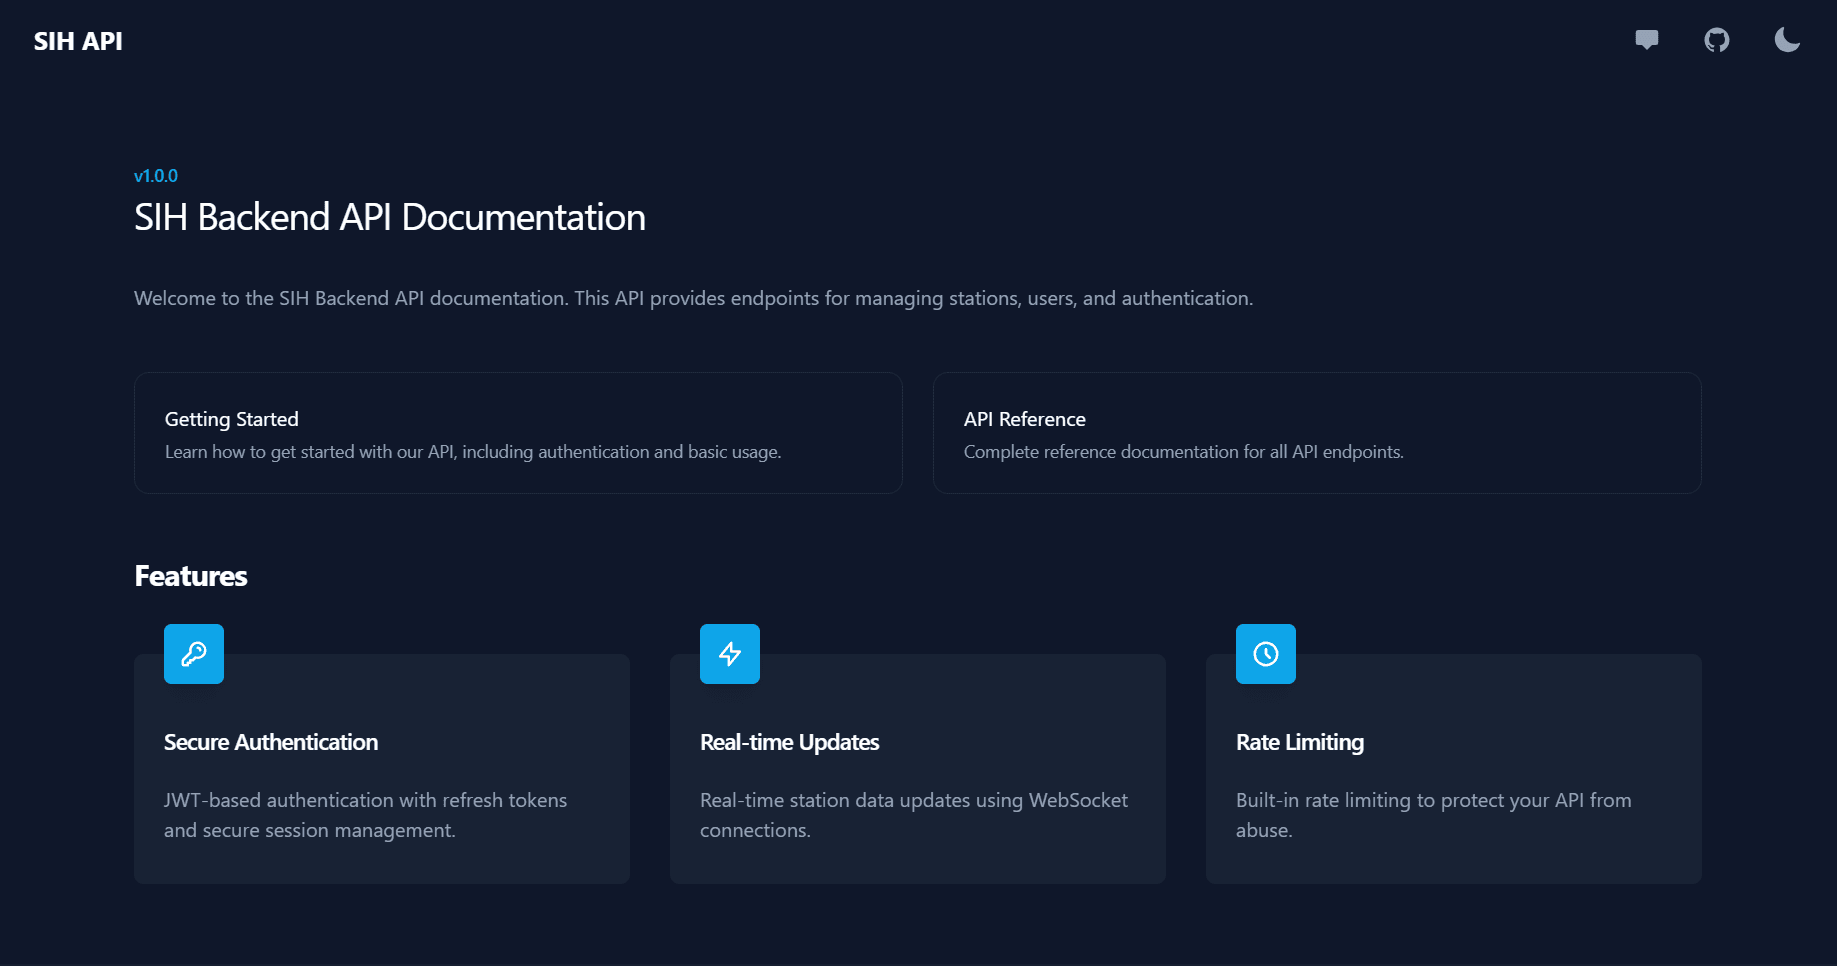1837x966 pixels.
Task: Click the Features section heading
Action: [x=190, y=576]
